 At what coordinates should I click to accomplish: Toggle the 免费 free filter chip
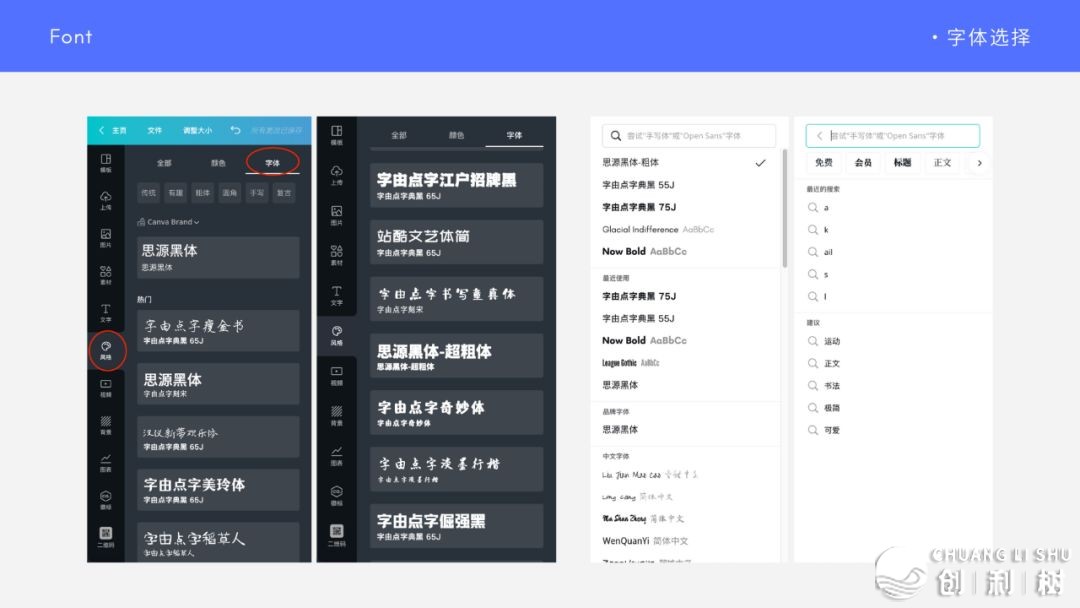tap(823, 163)
